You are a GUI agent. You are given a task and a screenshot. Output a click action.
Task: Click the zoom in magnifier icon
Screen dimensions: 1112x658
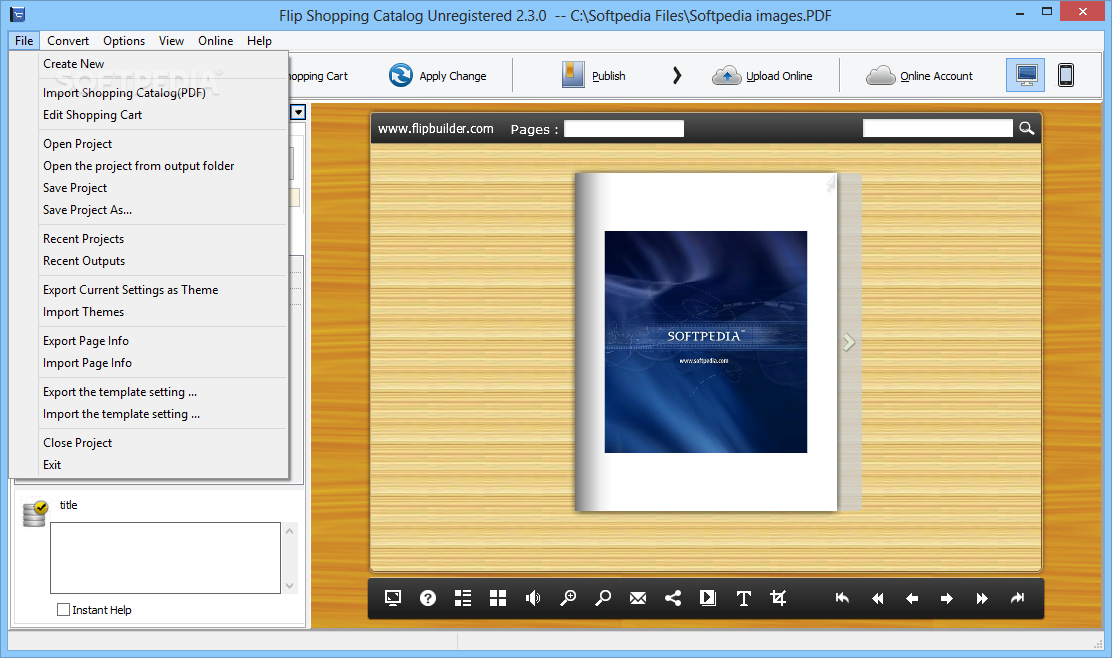568,598
